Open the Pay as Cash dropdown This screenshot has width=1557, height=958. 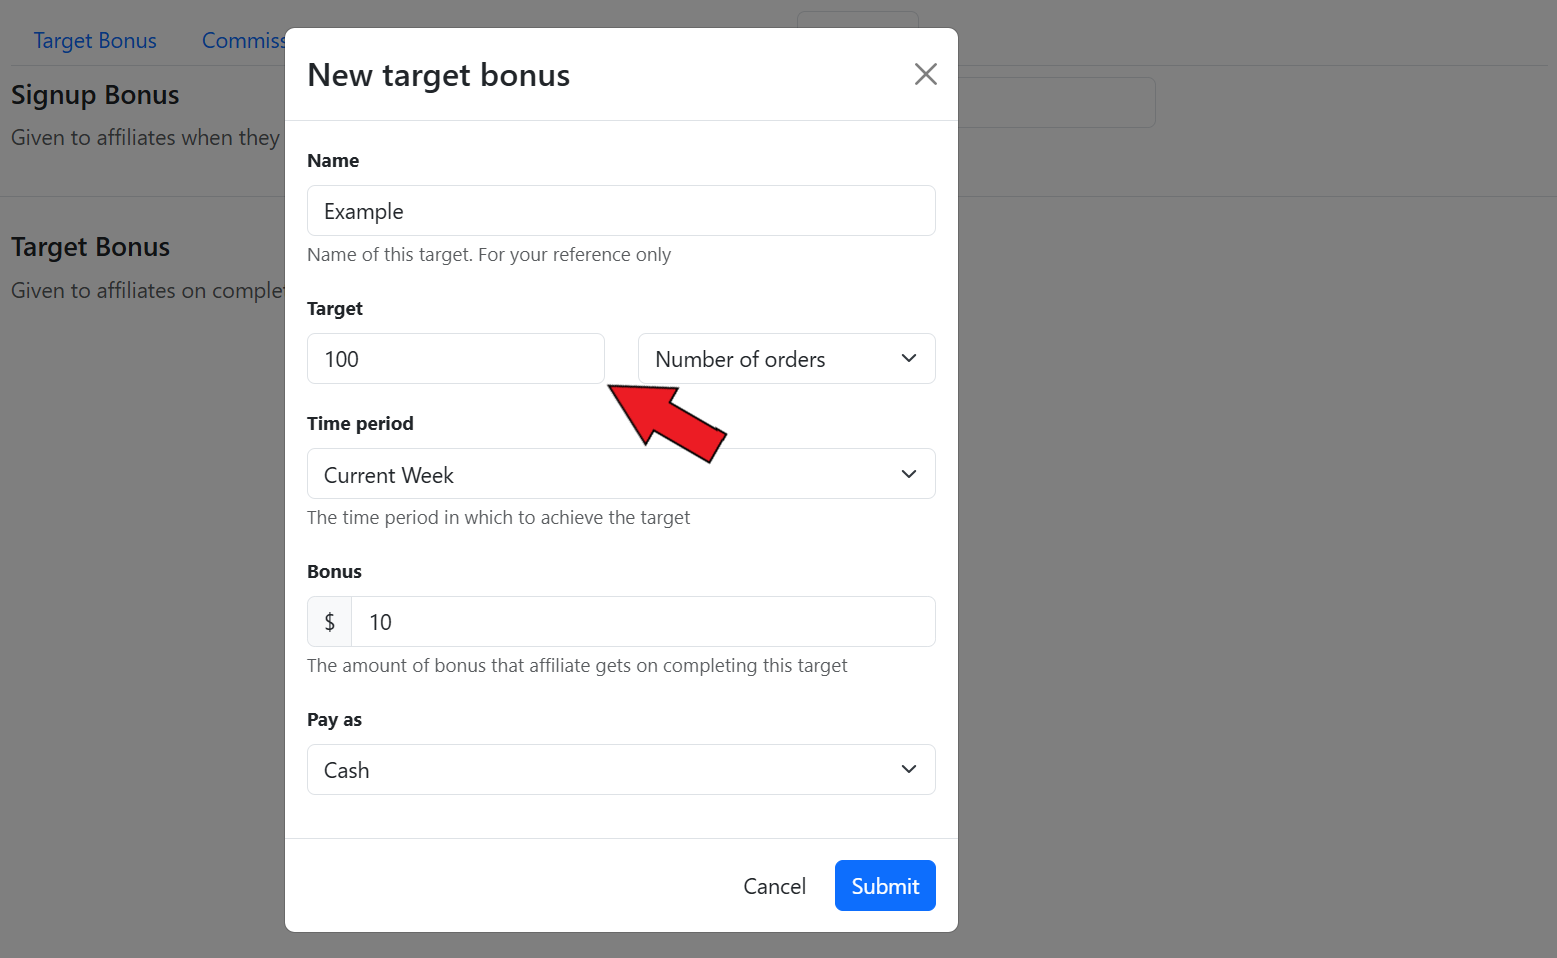[x=620, y=770]
